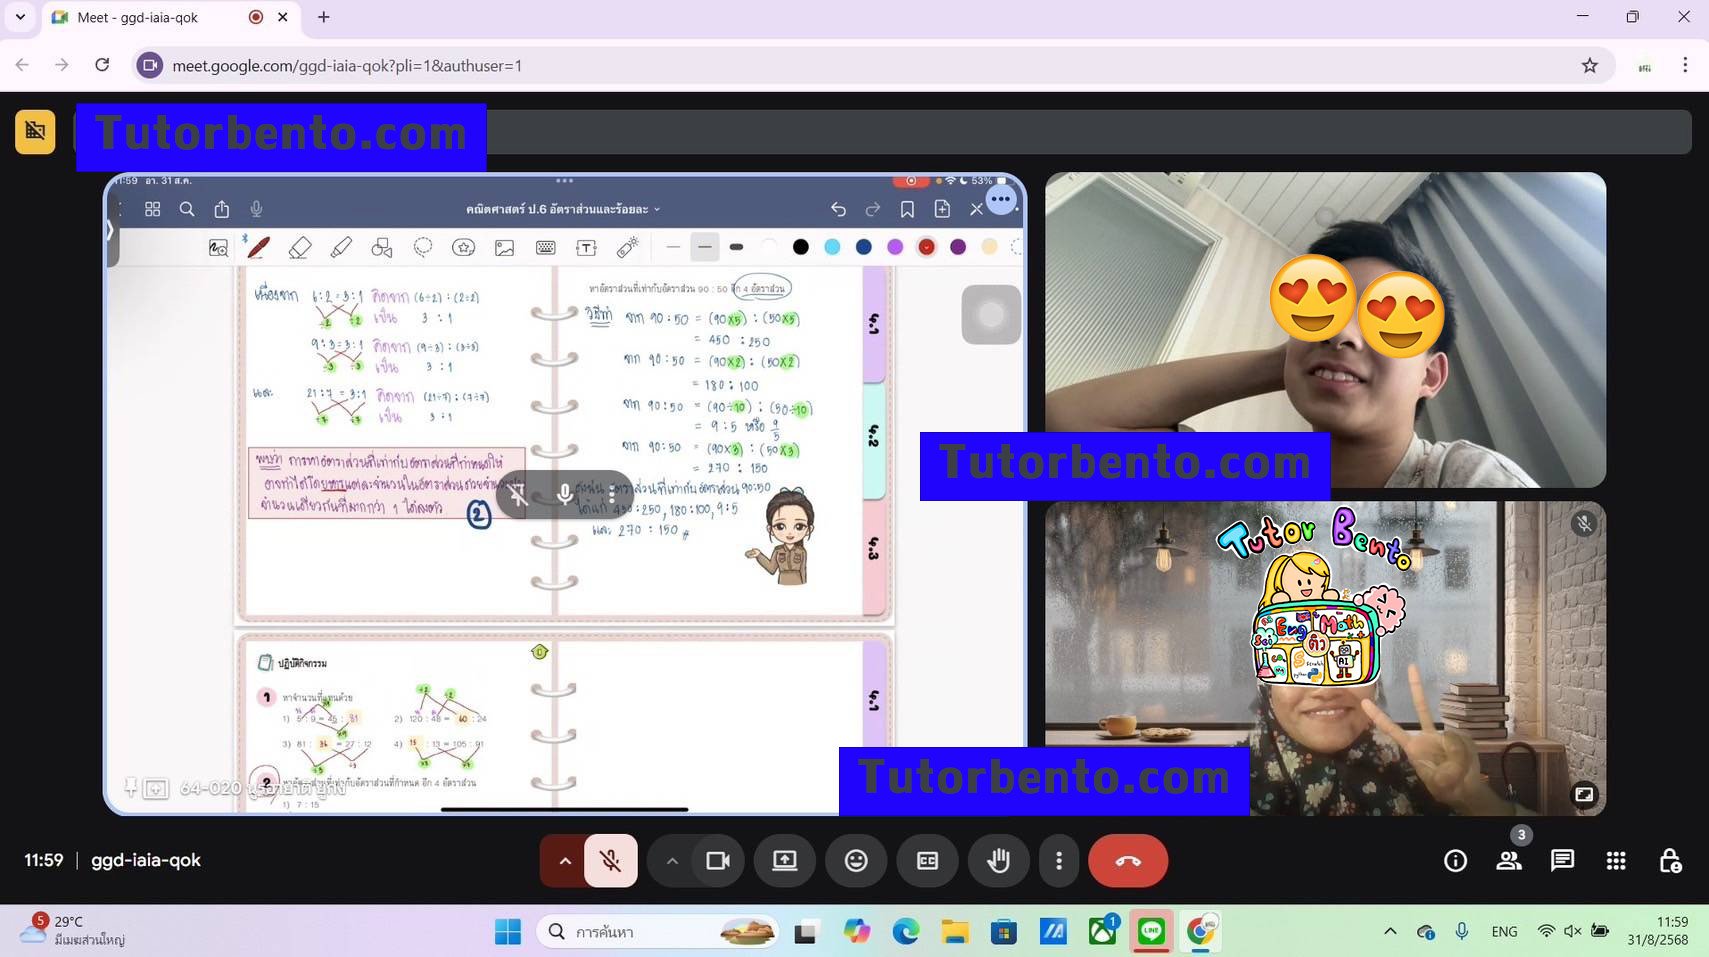Toggle camera in Meet control bar
Image resolution: width=1709 pixels, height=957 pixels.
point(718,860)
